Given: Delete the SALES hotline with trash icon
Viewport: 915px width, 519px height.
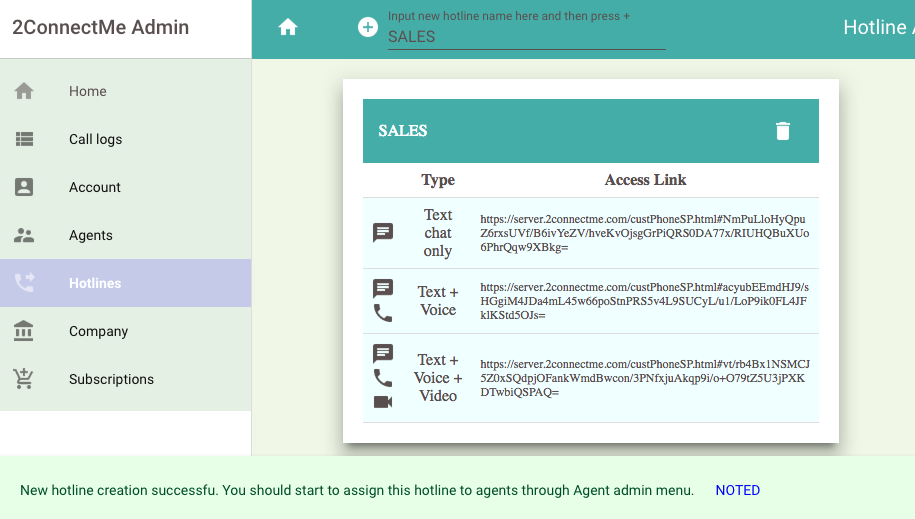Looking at the screenshot, I should click(782, 131).
